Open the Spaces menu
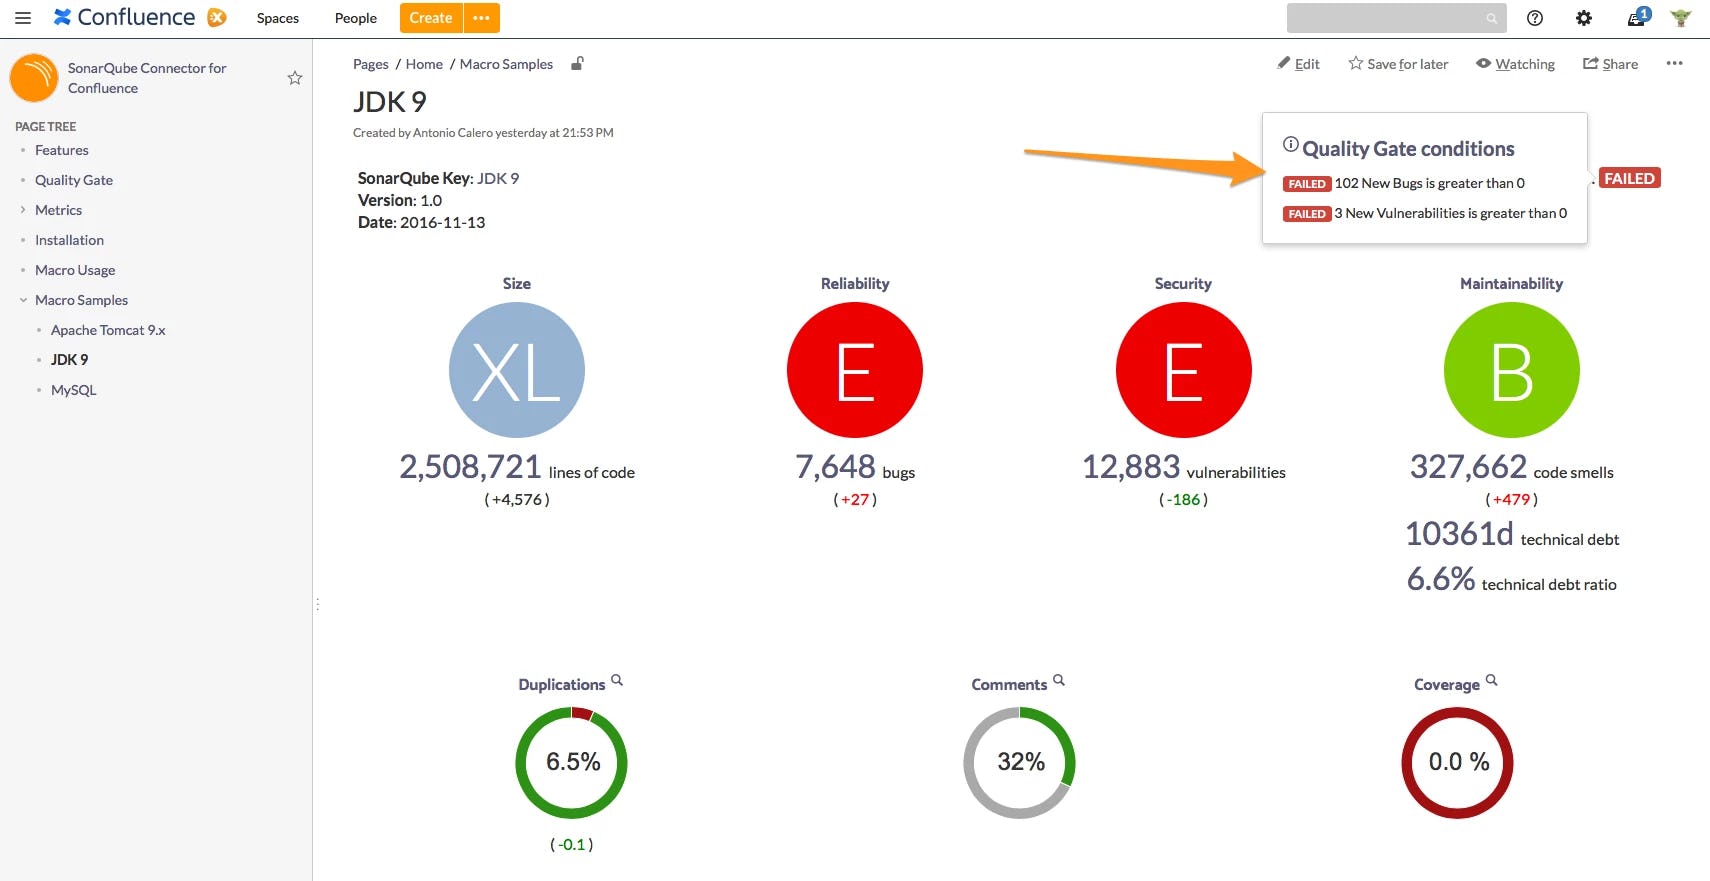This screenshot has height=881, width=1710. [278, 18]
